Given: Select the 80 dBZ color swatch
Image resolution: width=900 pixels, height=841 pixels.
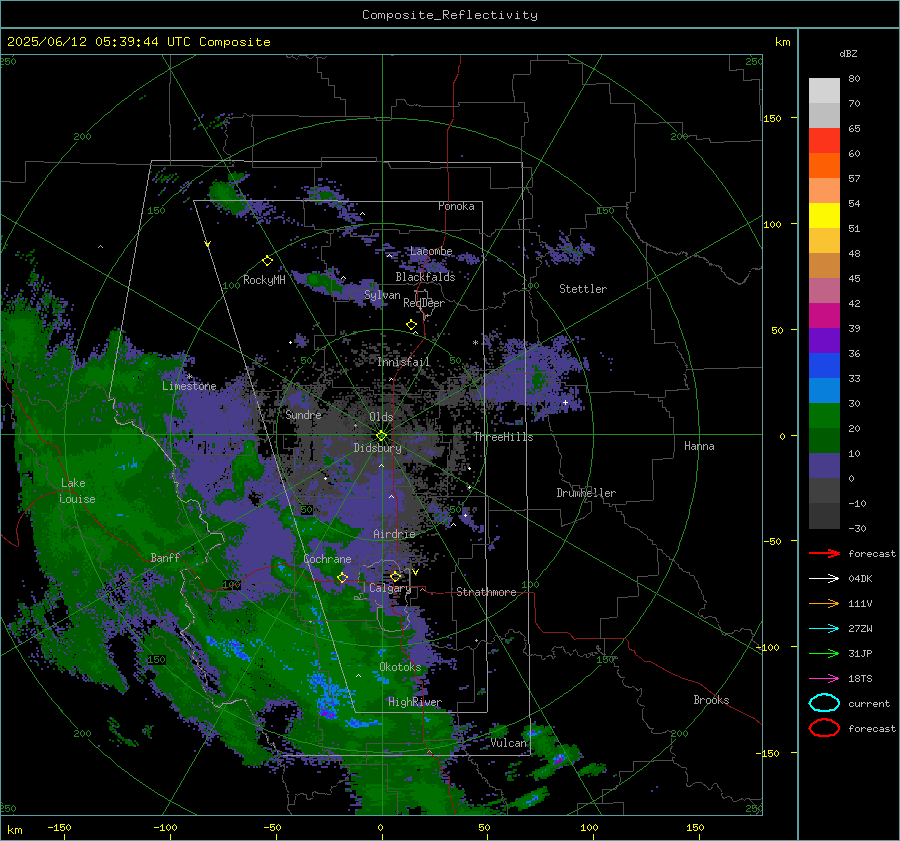Looking at the screenshot, I should (824, 91).
